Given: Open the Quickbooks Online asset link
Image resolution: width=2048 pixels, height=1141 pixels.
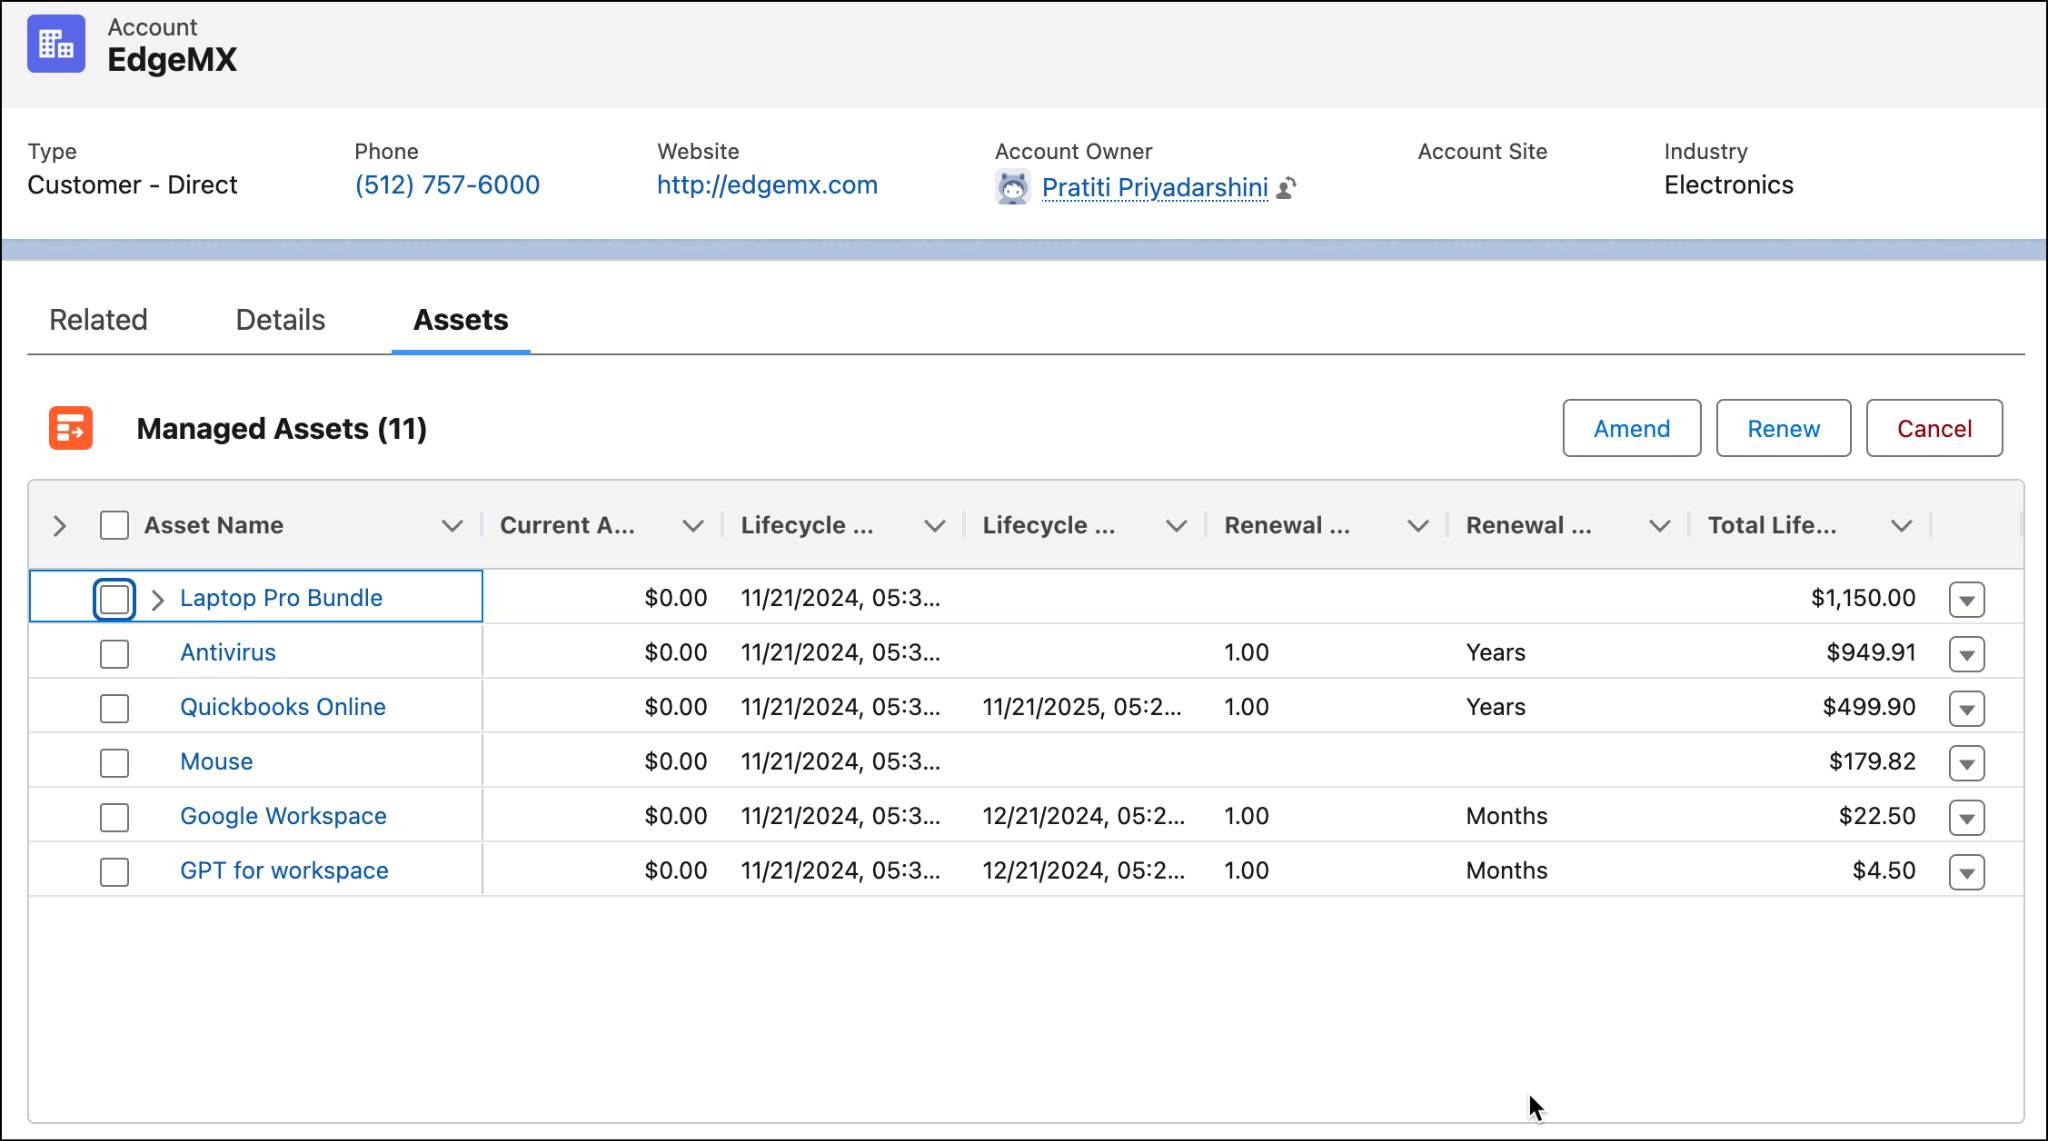Looking at the screenshot, I should [283, 707].
